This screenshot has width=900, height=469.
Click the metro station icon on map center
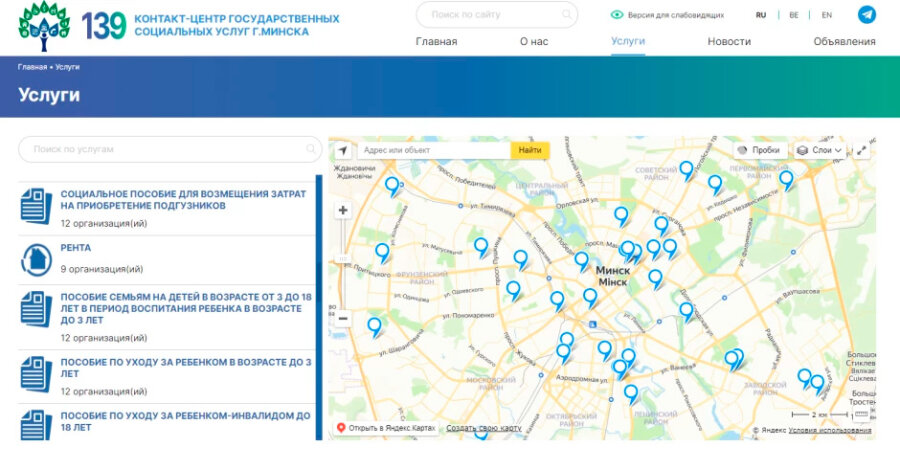pos(592,325)
